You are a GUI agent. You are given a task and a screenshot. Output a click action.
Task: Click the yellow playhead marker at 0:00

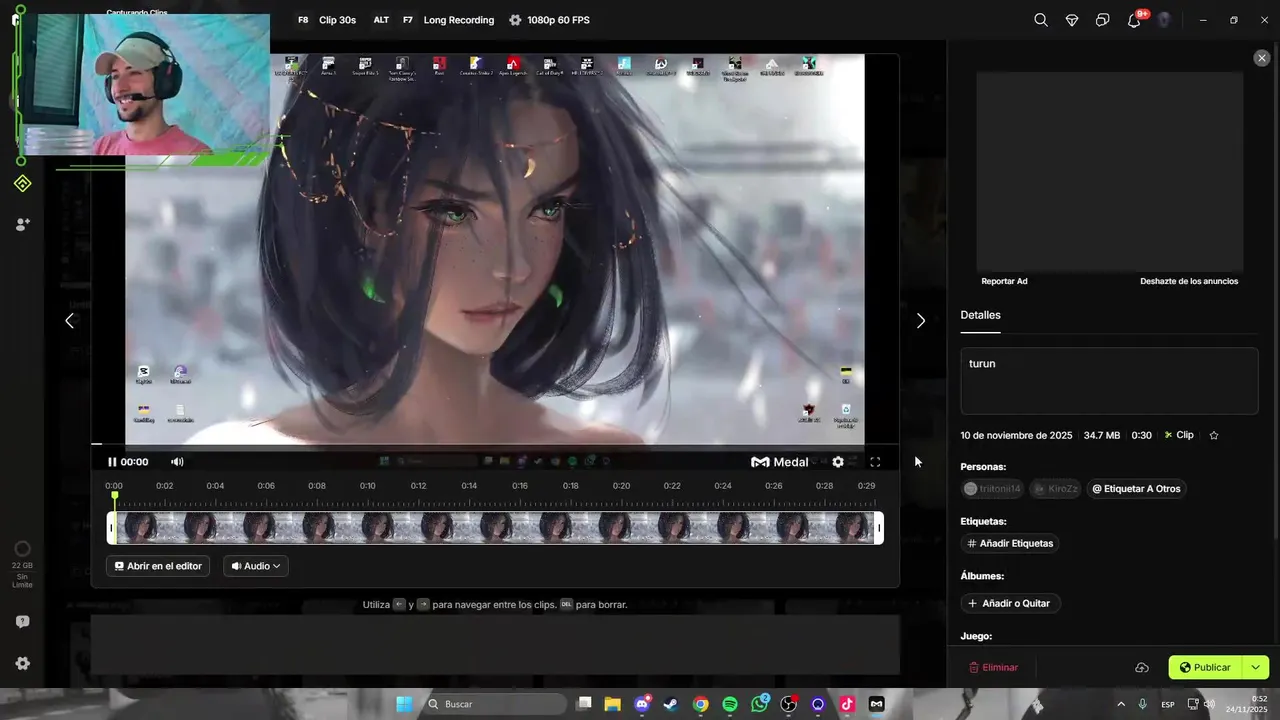(x=115, y=496)
